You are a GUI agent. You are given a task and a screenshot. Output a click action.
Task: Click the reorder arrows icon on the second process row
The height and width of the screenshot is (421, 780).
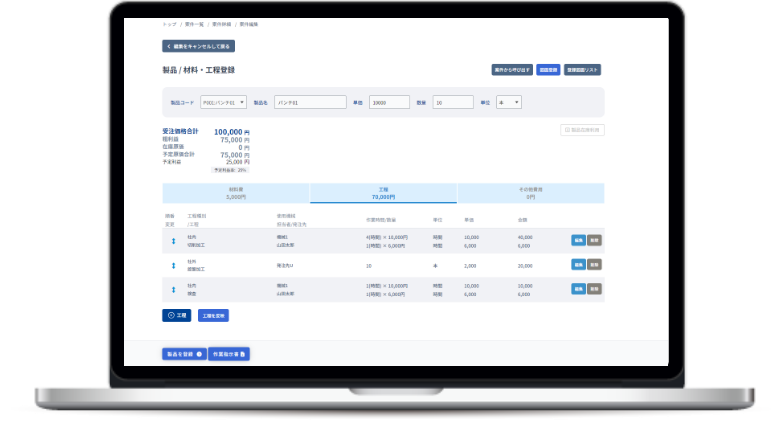click(173, 266)
